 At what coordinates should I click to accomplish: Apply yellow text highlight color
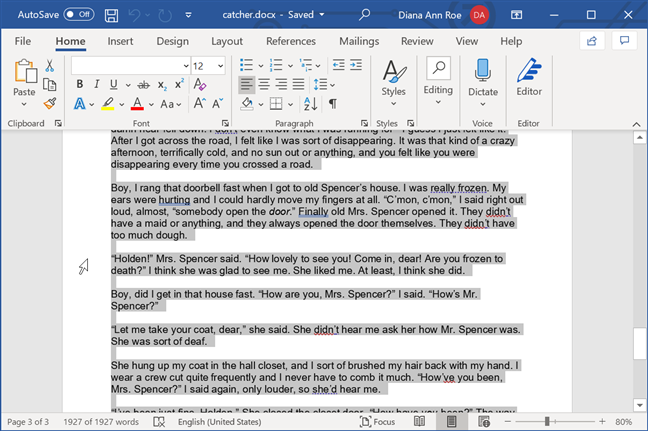[x=108, y=103]
